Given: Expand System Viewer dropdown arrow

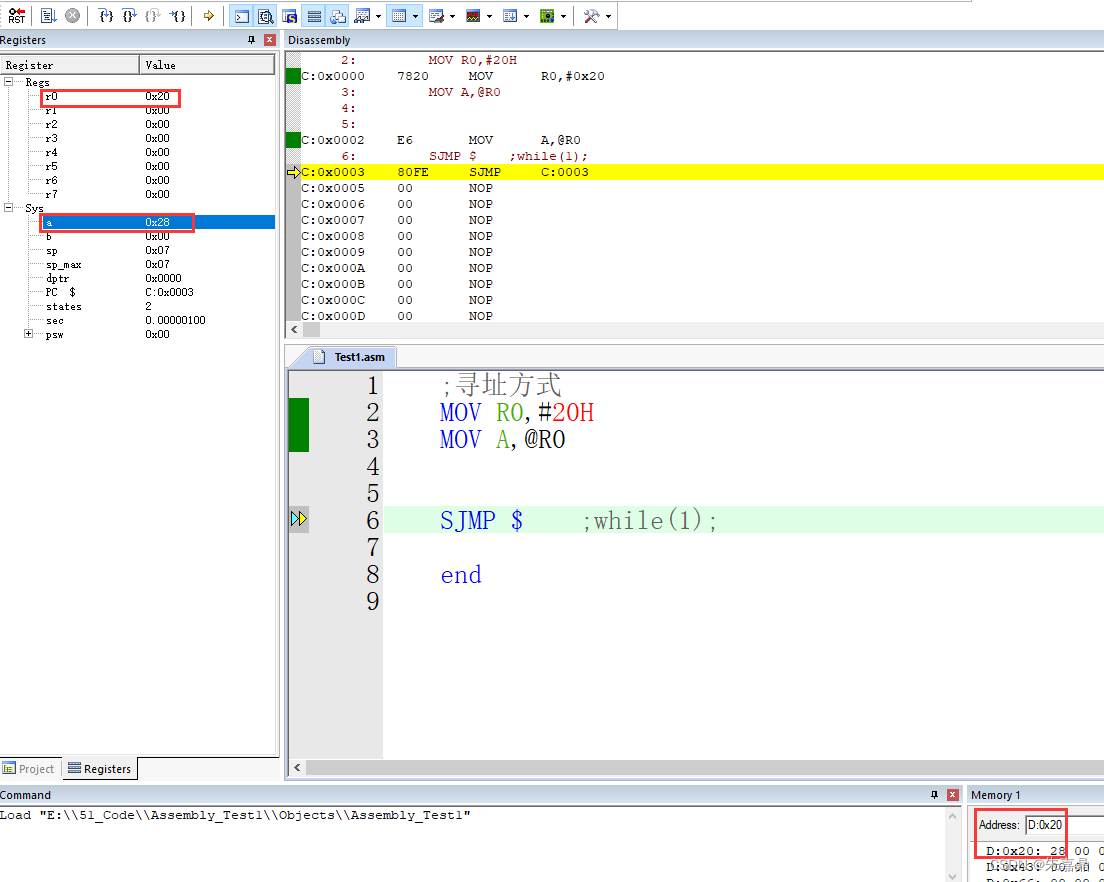Looking at the screenshot, I should click(x=563, y=16).
